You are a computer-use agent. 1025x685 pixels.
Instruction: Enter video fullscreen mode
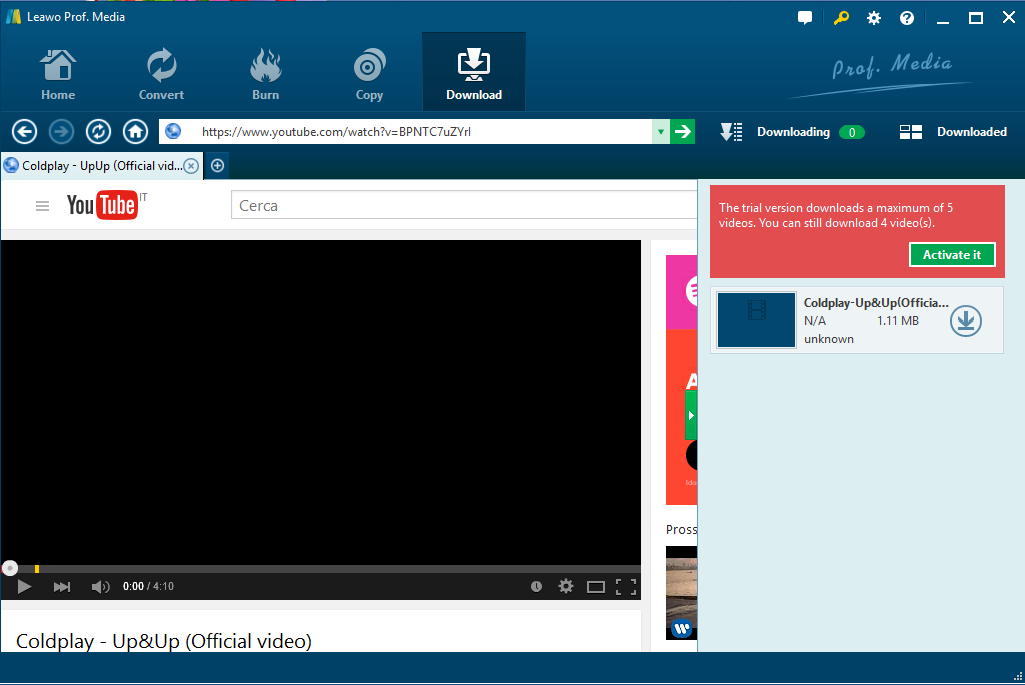tap(626, 587)
